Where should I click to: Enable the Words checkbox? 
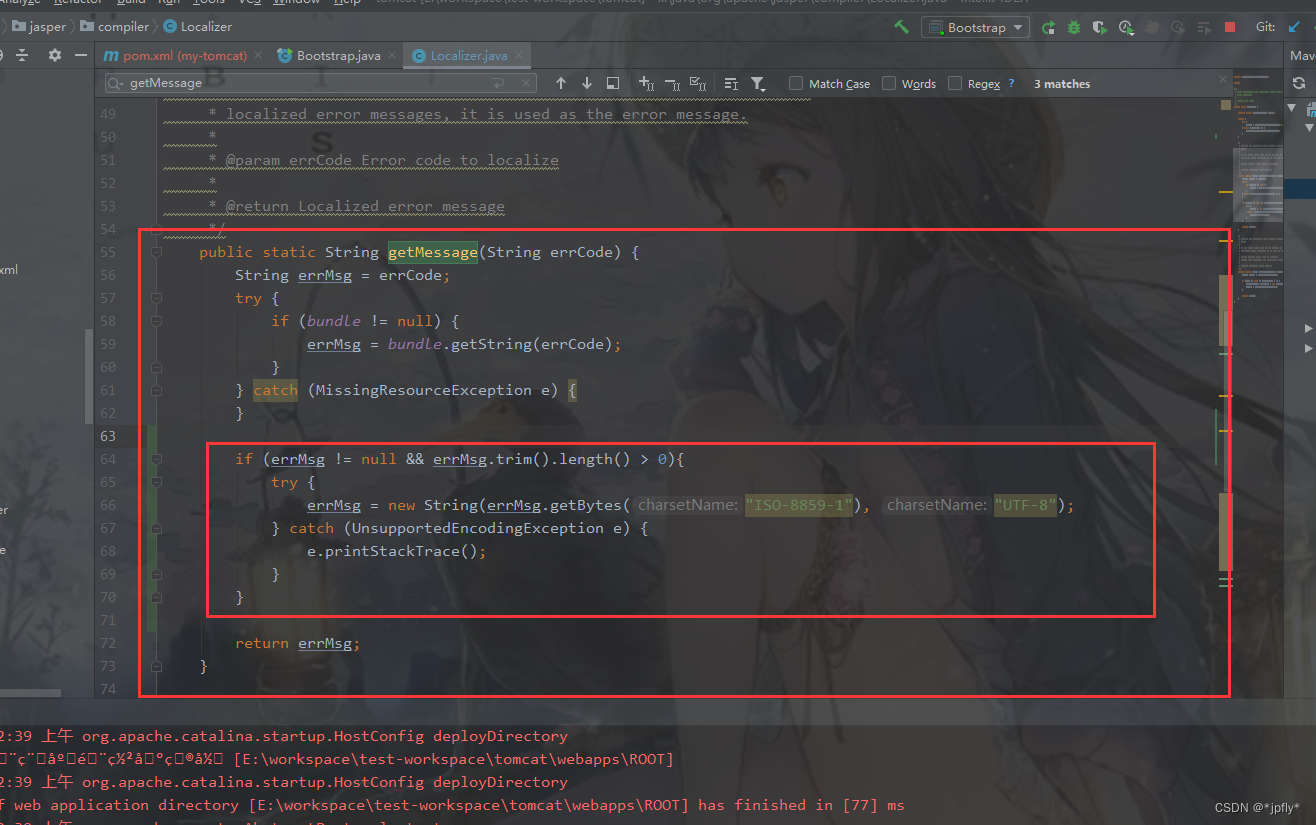[x=889, y=84]
